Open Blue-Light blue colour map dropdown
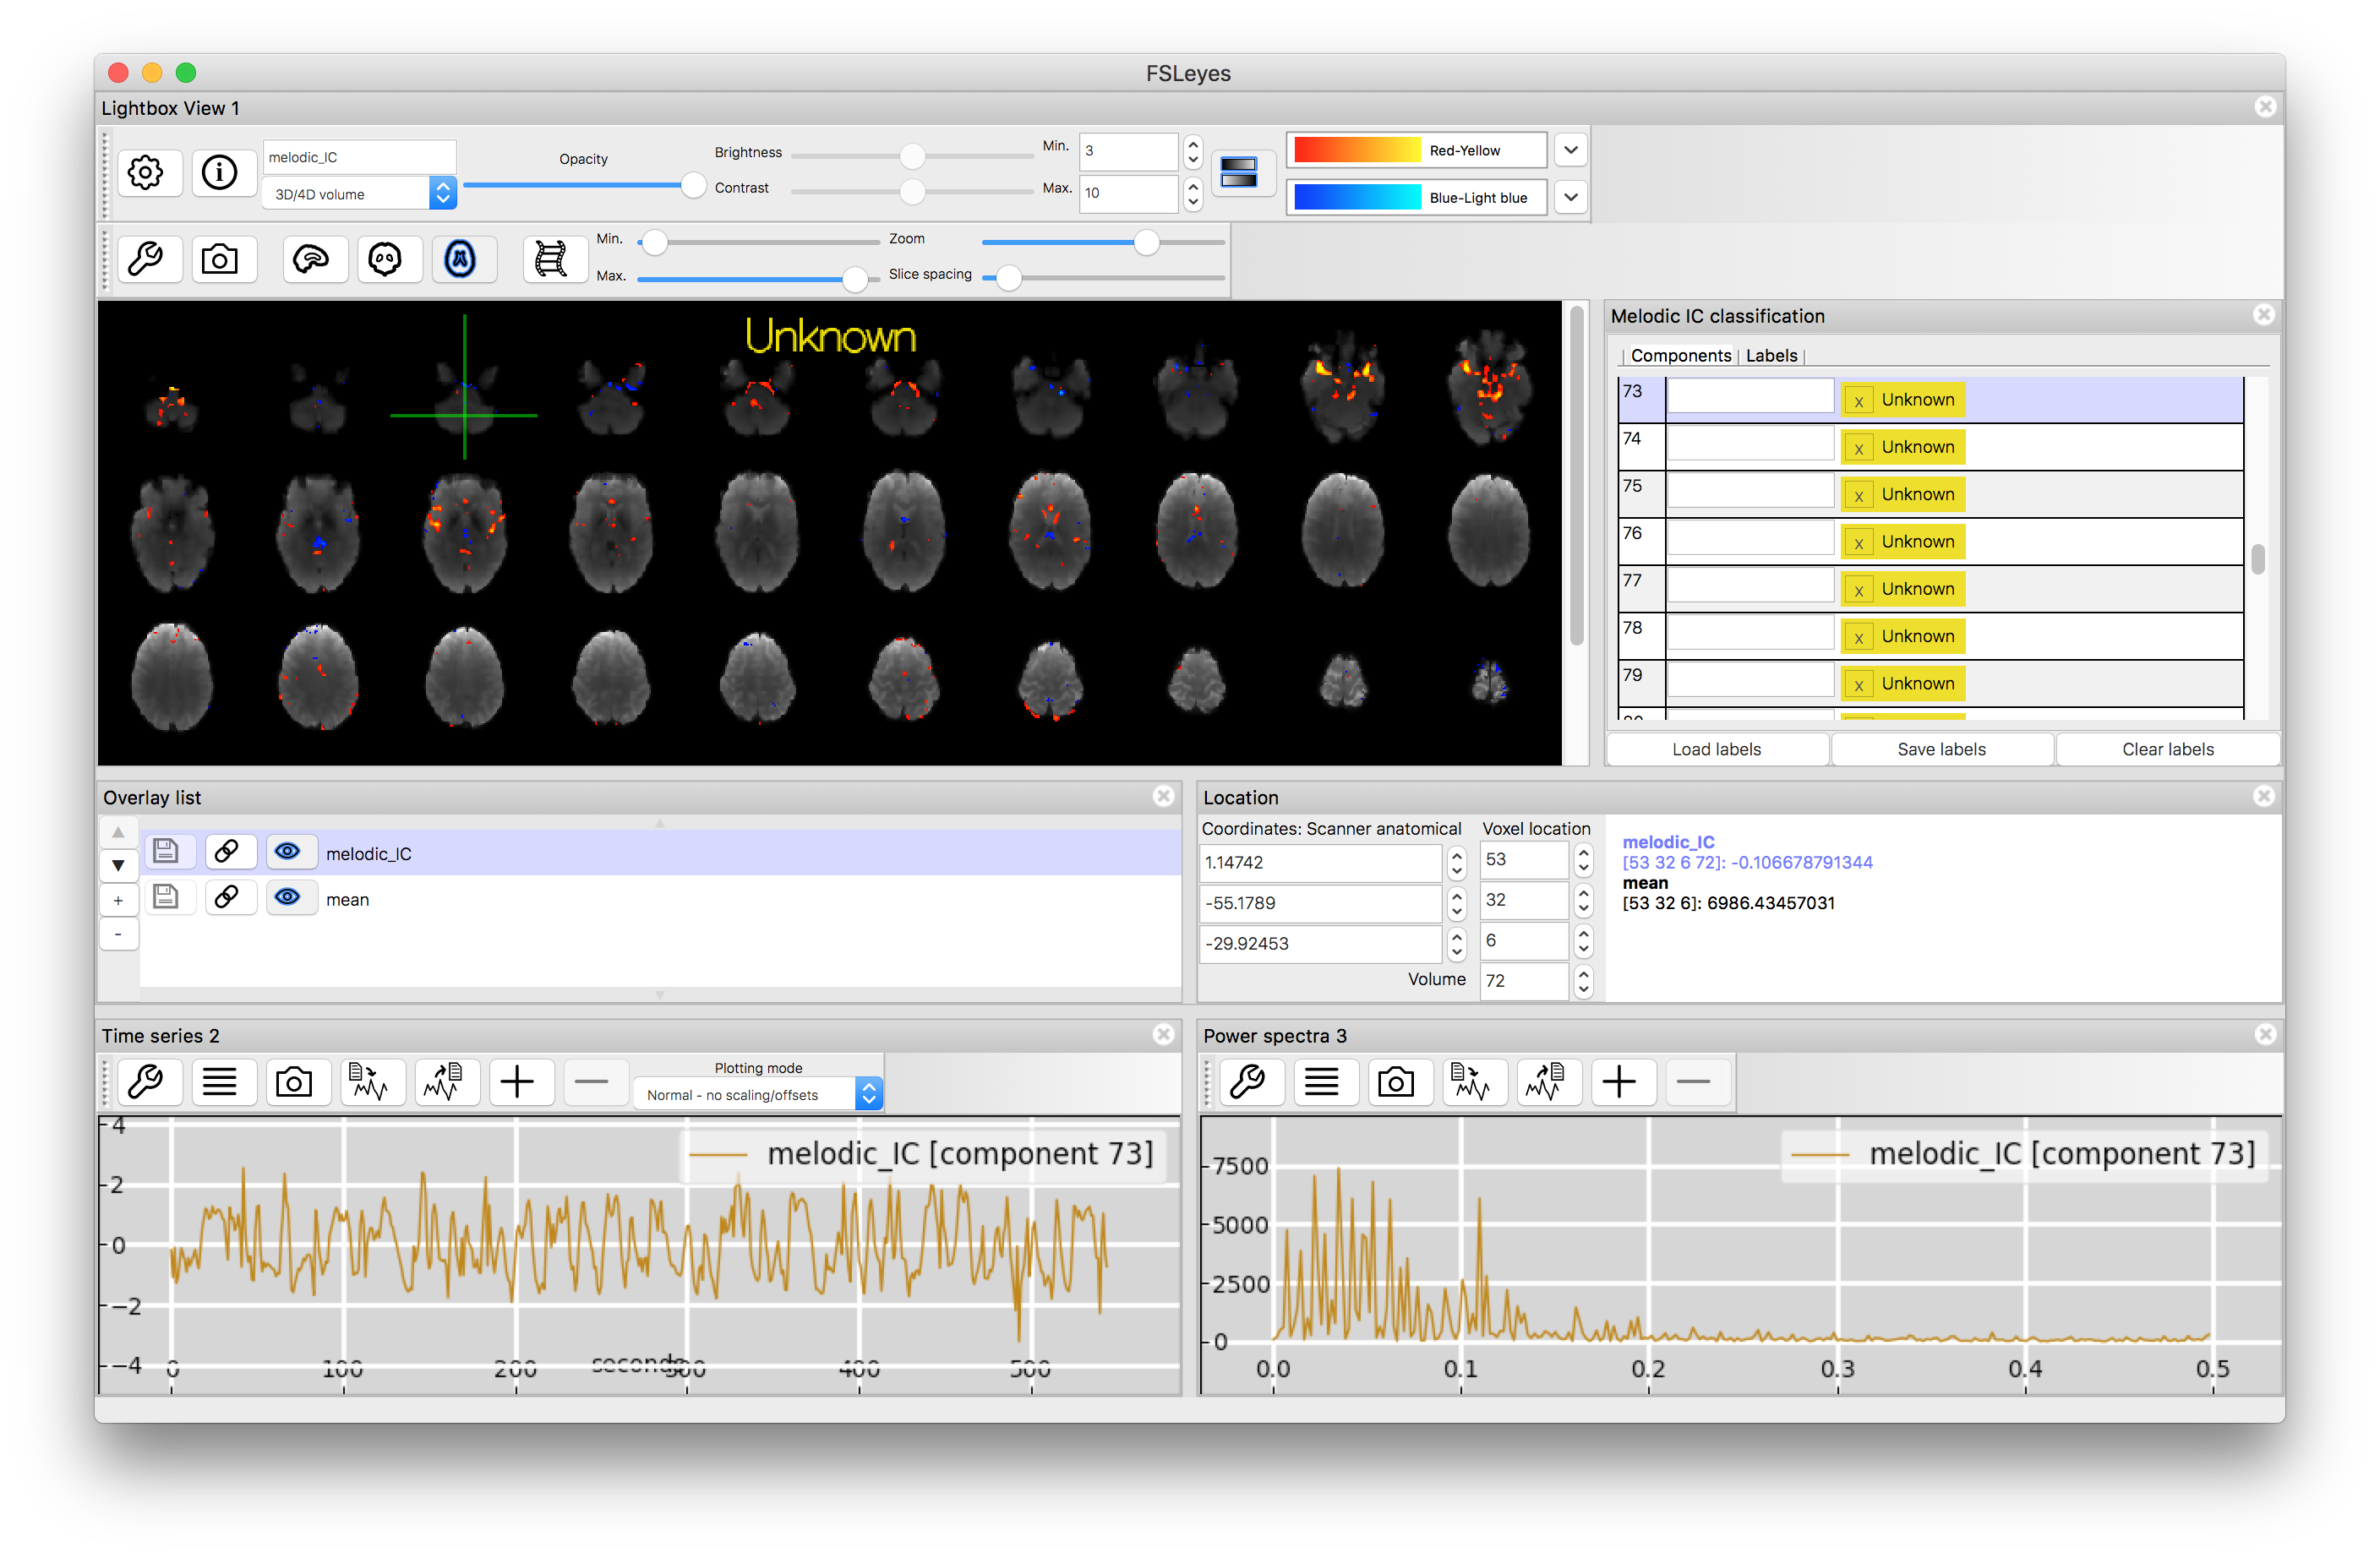 (x=1571, y=197)
